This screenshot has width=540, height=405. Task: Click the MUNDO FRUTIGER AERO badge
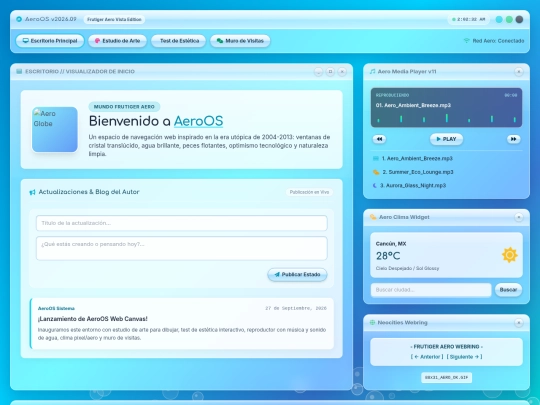point(124,107)
